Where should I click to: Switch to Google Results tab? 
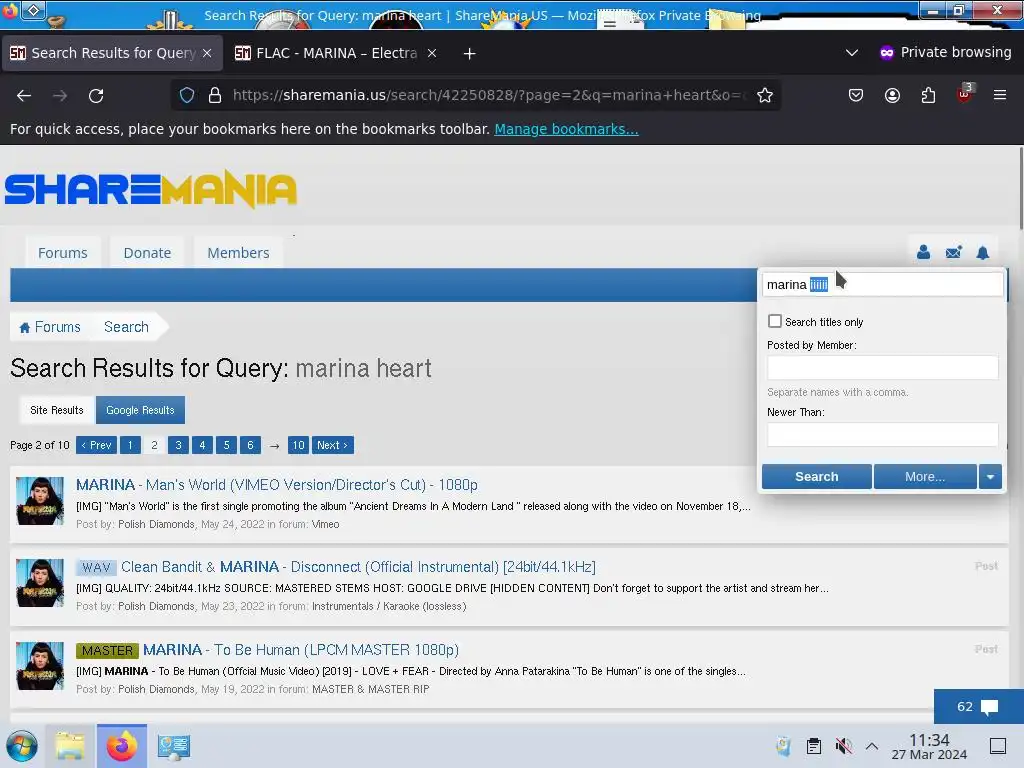click(x=140, y=410)
